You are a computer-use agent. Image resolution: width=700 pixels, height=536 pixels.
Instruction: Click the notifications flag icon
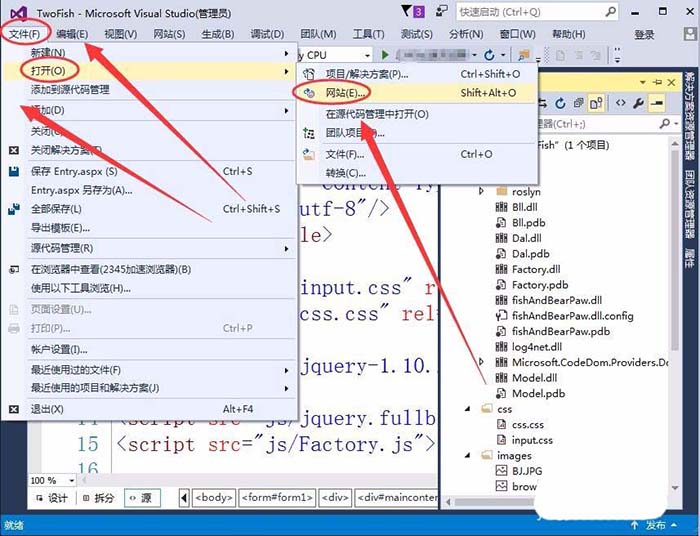click(x=407, y=11)
